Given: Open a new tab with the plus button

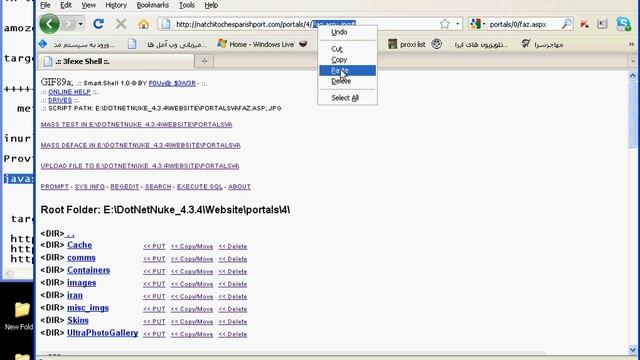Looking at the screenshot, I should click(x=204, y=61).
